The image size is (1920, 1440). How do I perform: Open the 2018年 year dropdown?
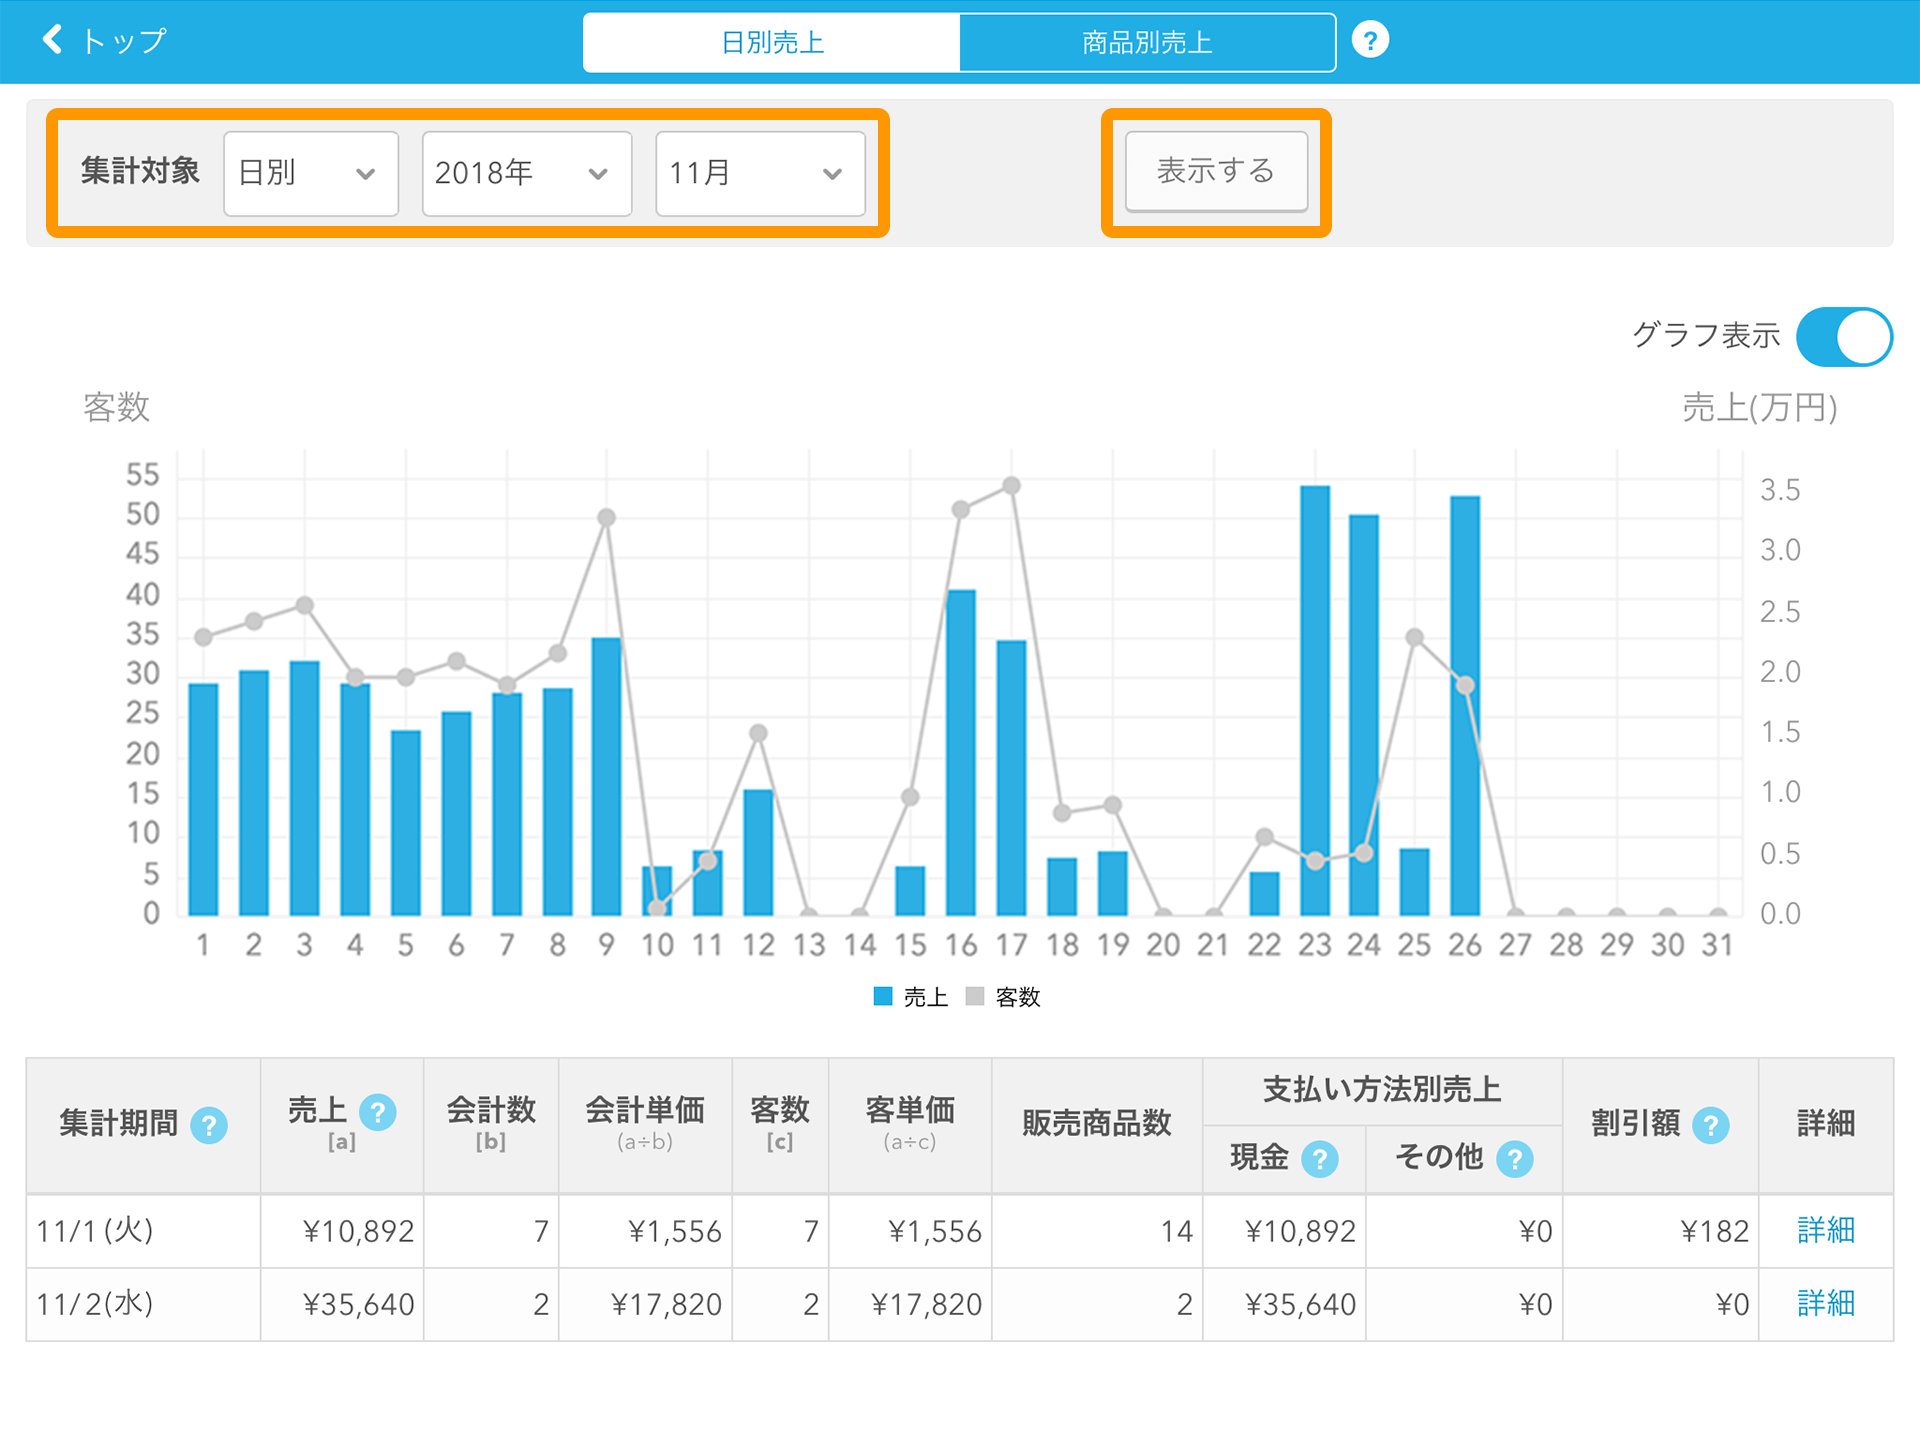[x=527, y=173]
